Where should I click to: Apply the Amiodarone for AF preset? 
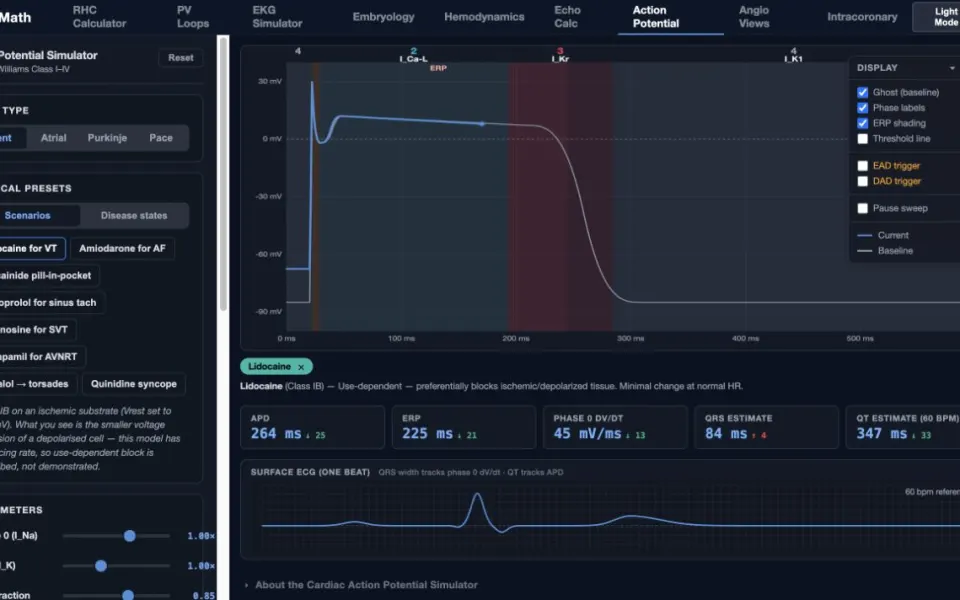coord(122,248)
